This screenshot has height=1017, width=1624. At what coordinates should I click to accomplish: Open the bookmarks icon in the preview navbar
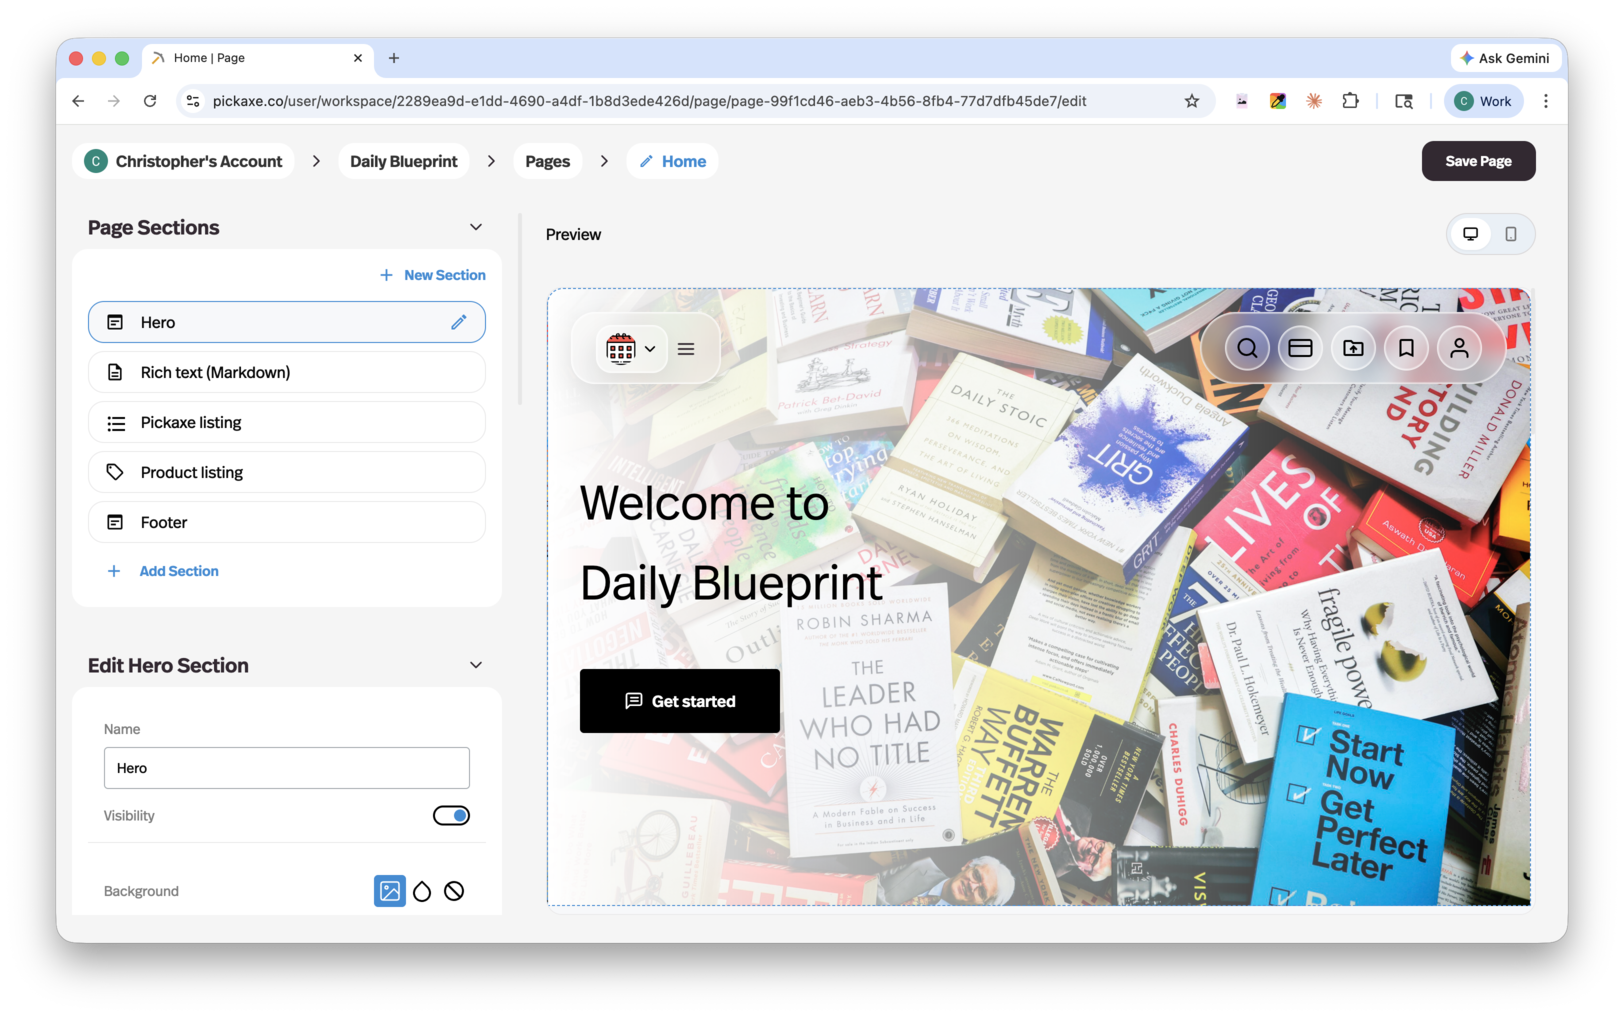[1406, 348]
